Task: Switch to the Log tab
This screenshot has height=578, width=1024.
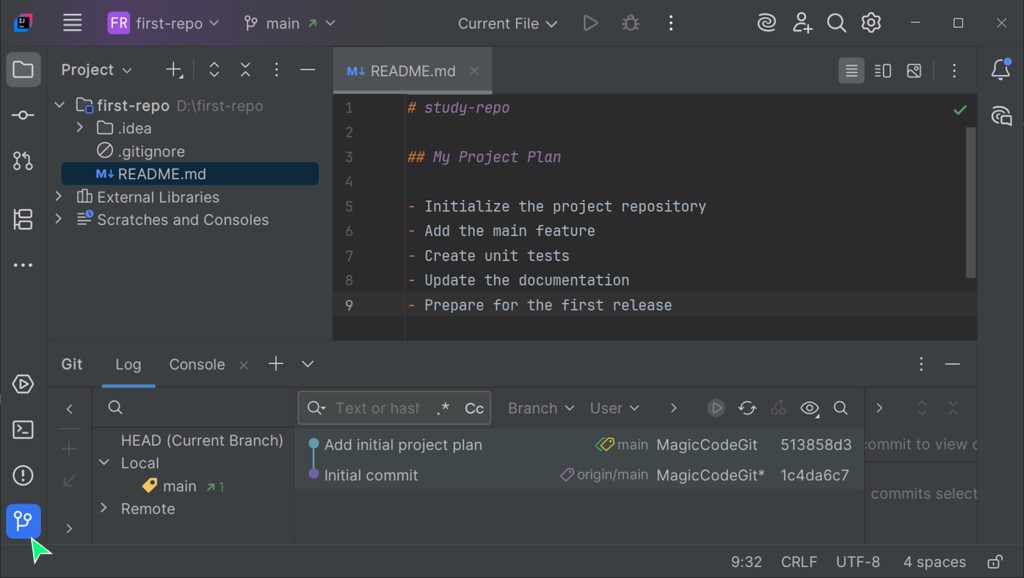Action: 128,364
